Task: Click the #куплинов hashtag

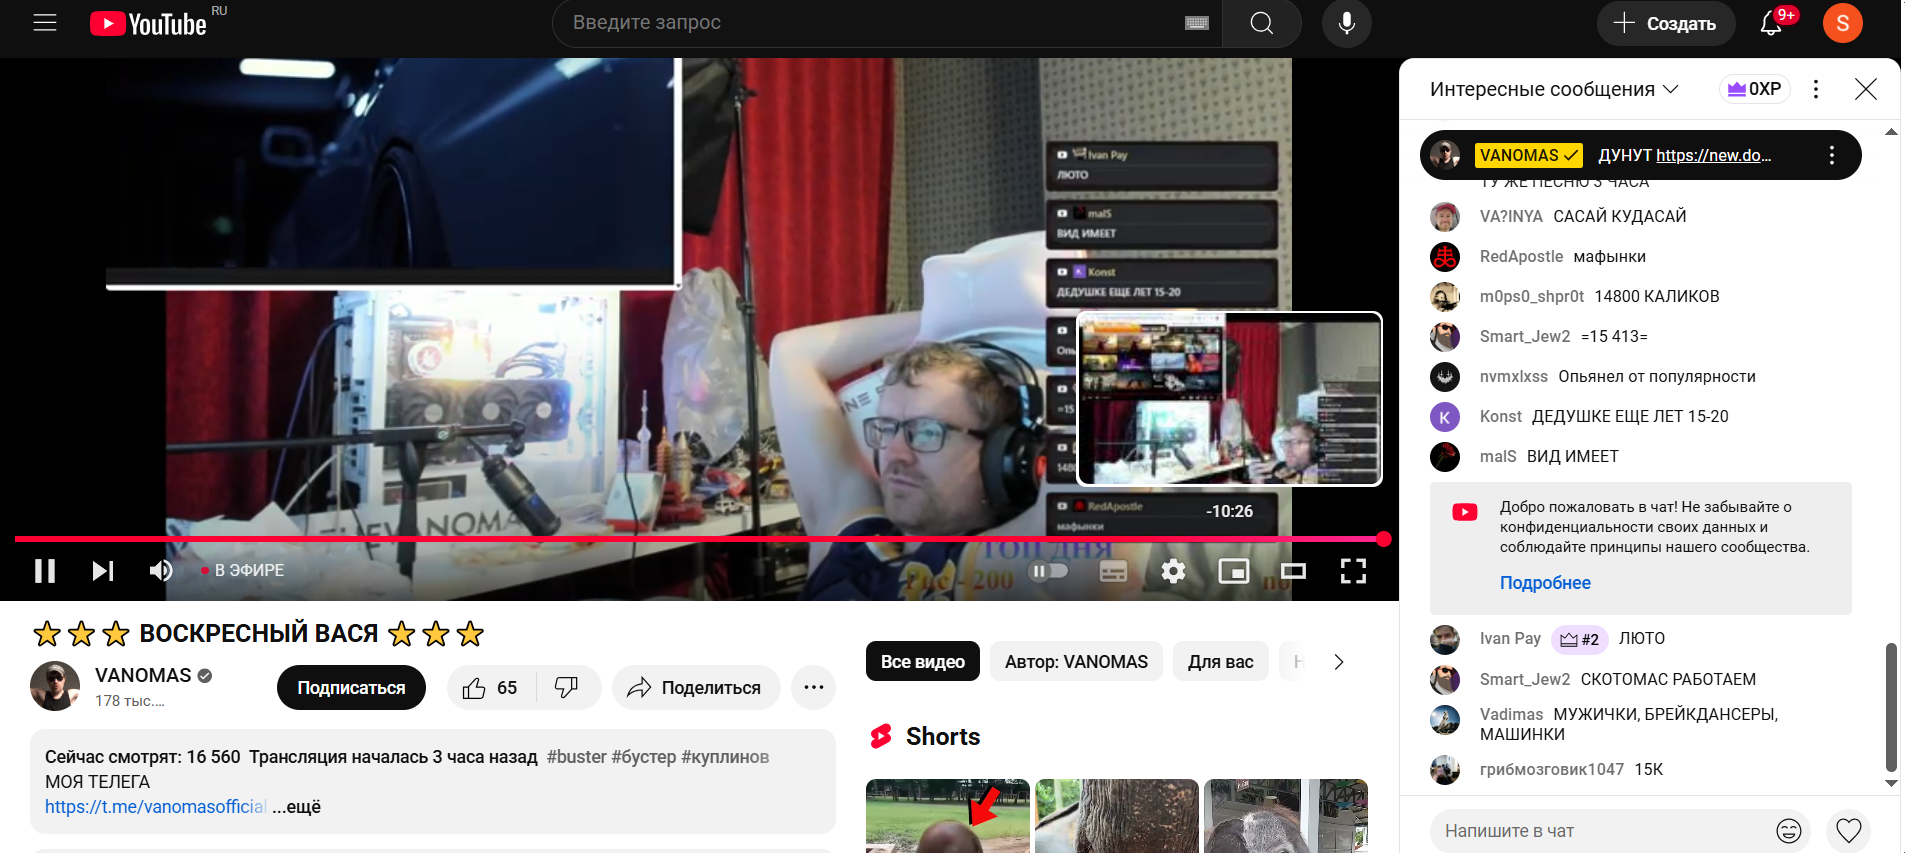Action: [x=725, y=757]
